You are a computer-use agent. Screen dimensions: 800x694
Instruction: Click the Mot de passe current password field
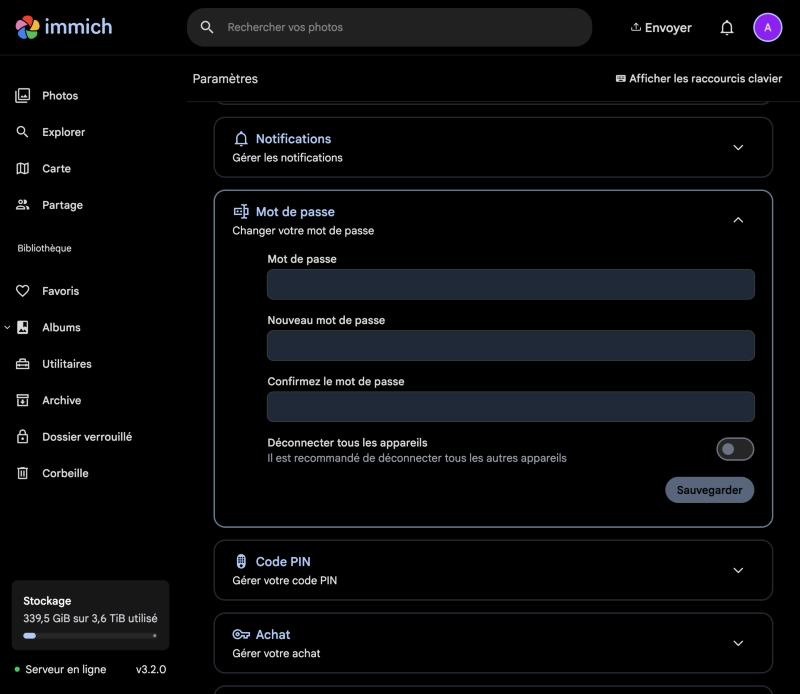pyautogui.click(x=511, y=284)
